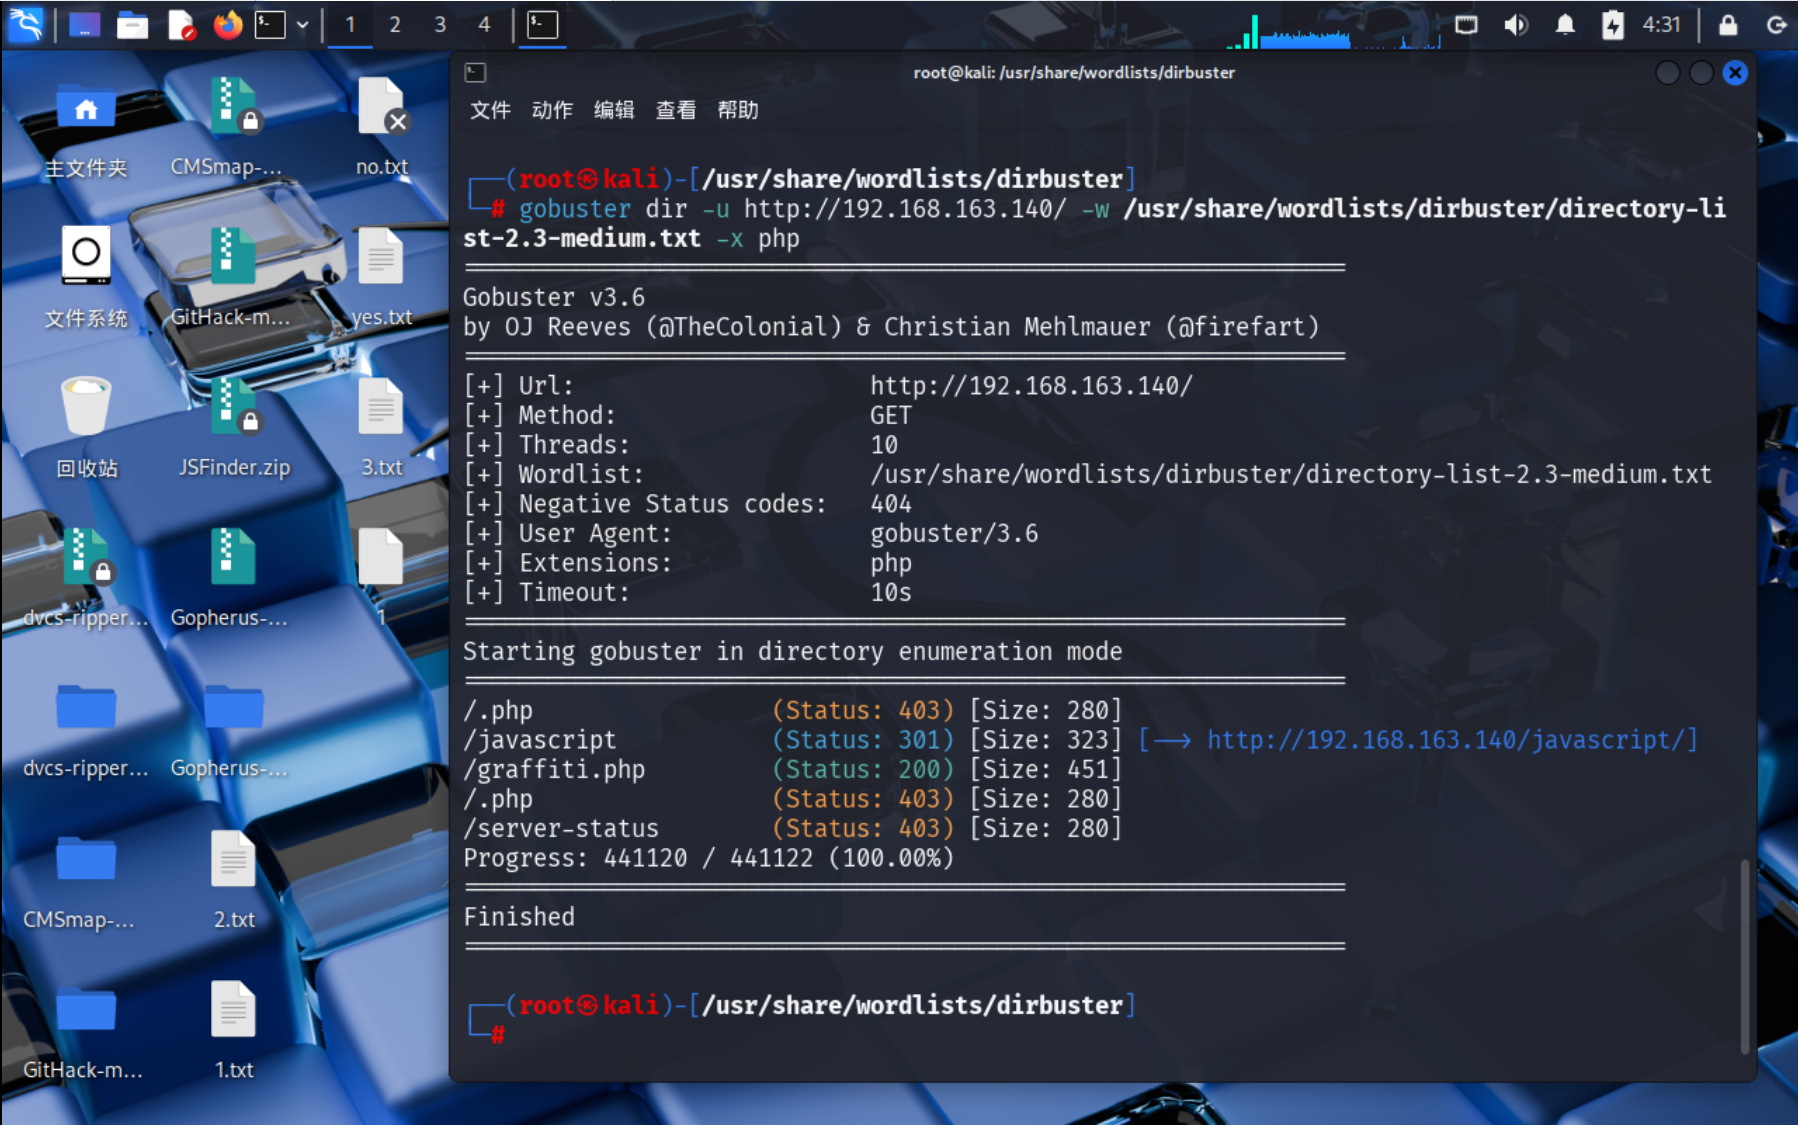Select the JSFinder.zip desktop icon

tap(233, 427)
